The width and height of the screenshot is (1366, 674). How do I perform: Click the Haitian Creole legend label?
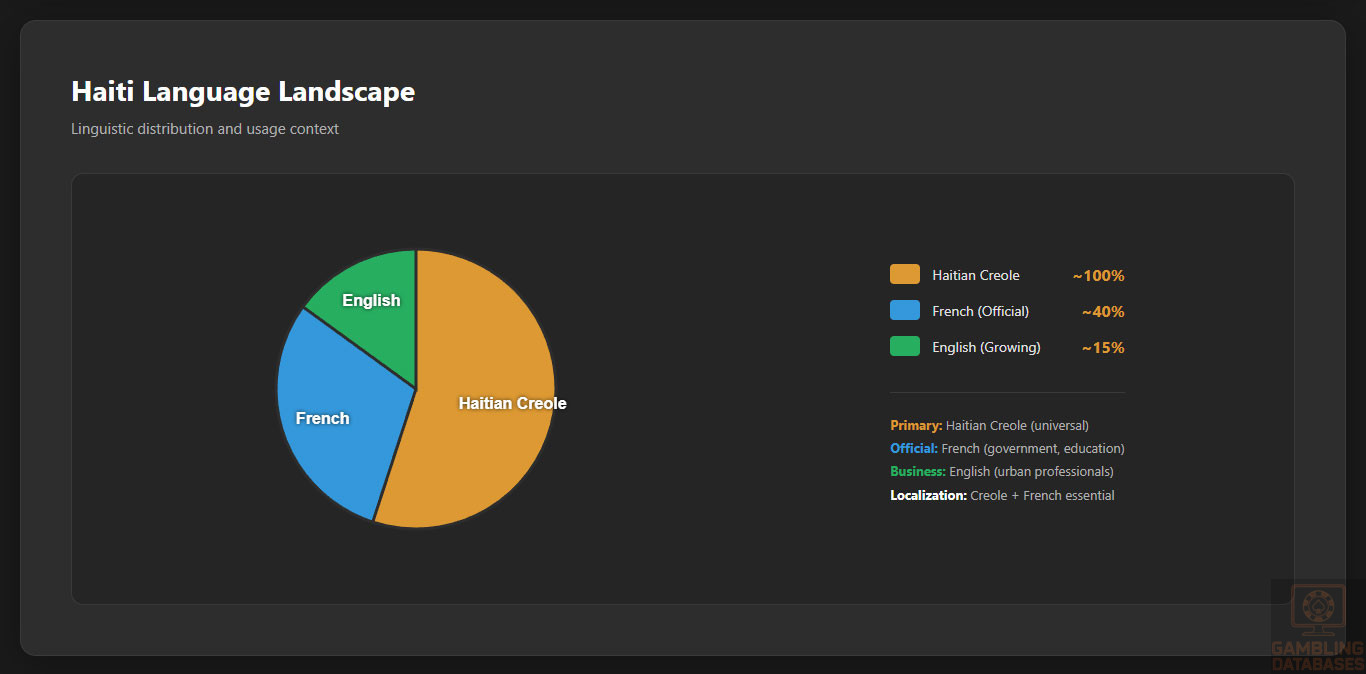coord(975,275)
